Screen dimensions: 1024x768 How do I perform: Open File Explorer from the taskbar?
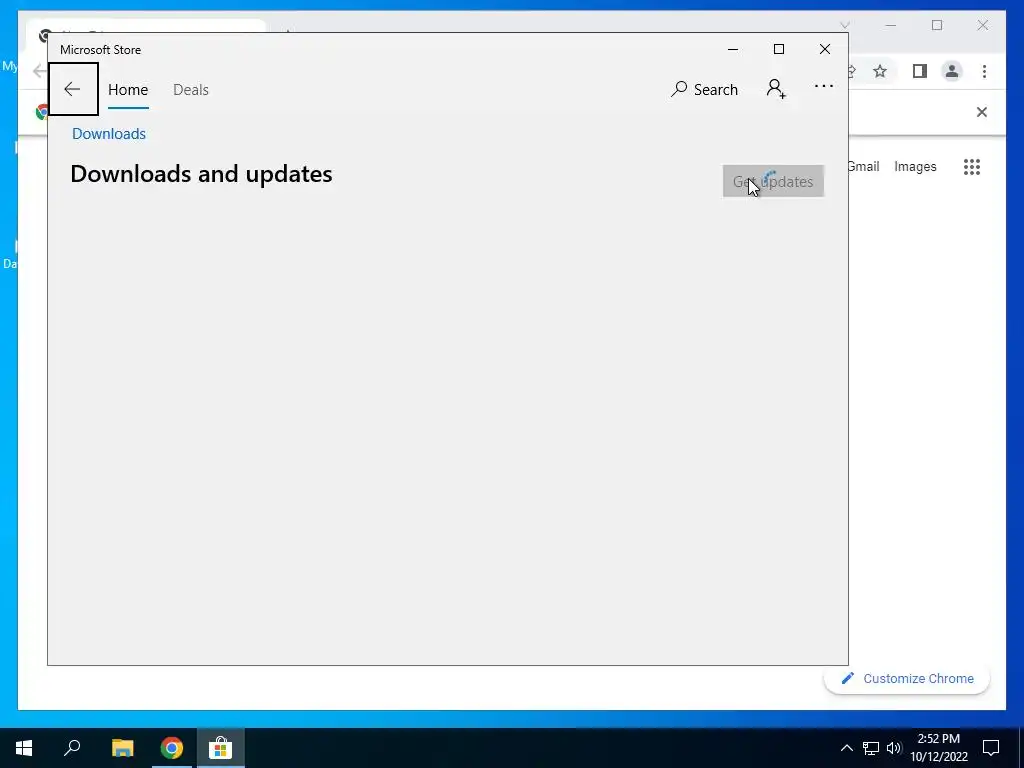[x=122, y=748]
